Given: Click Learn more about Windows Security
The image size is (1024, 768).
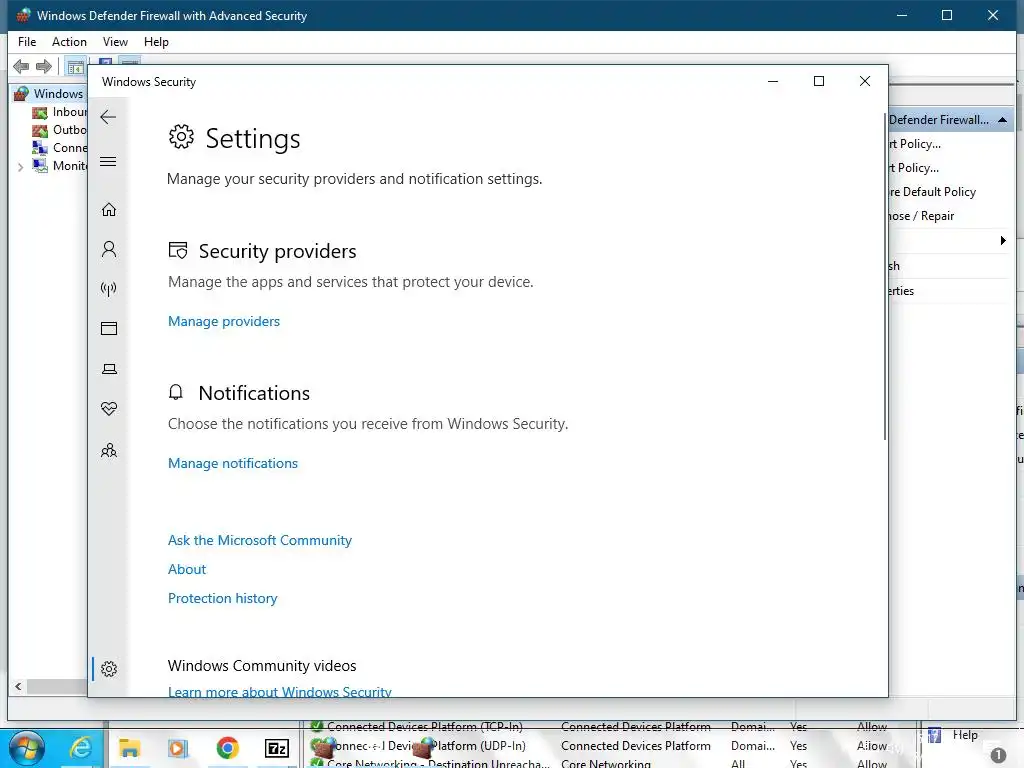Looking at the screenshot, I should (x=280, y=691).
